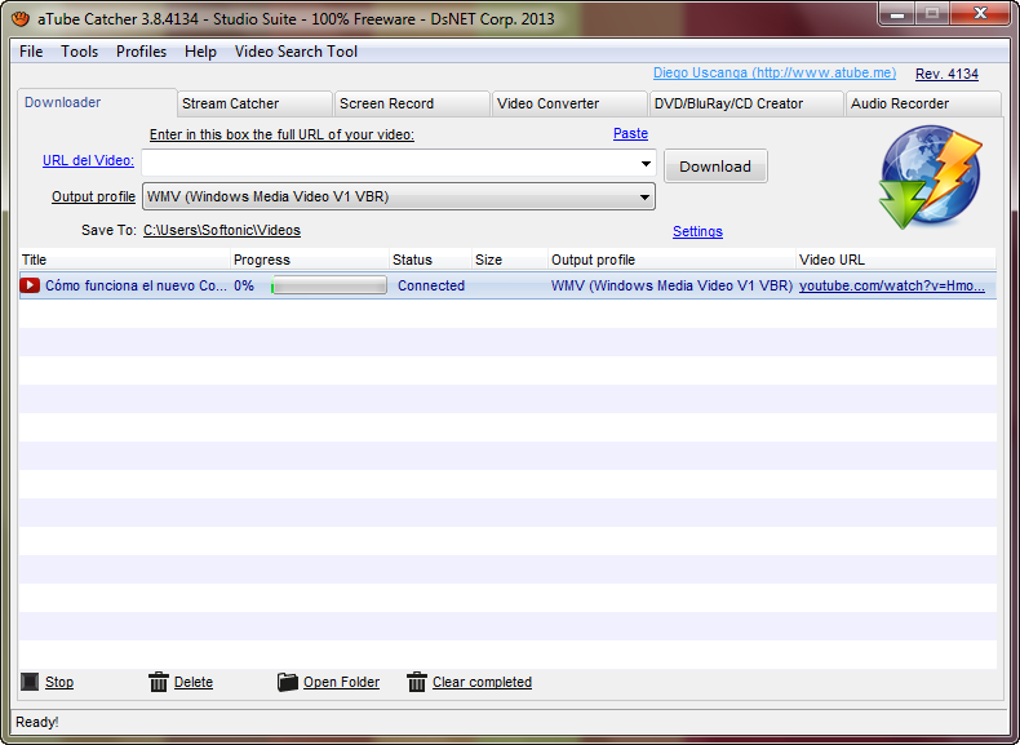Switch to the DVD/BluRay/CD Creator tab

(746, 103)
